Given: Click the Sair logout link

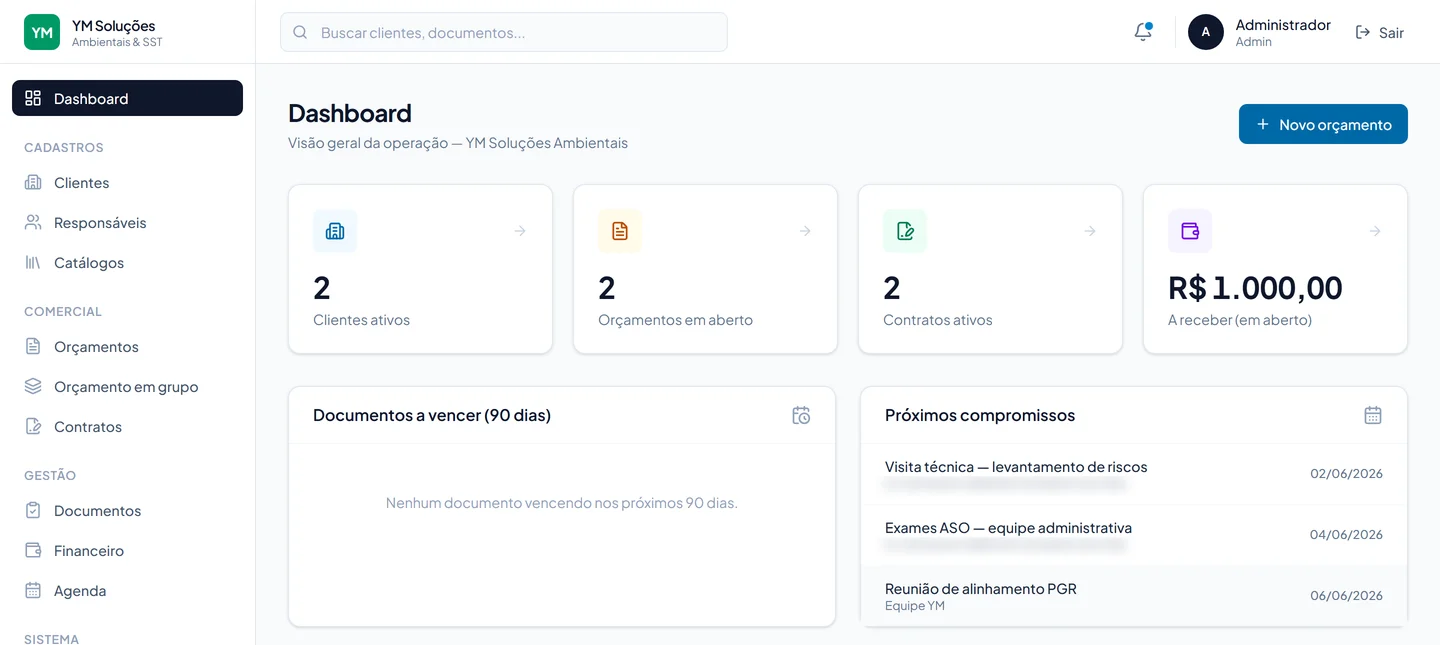Looking at the screenshot, I should (x=1380, y=32).
